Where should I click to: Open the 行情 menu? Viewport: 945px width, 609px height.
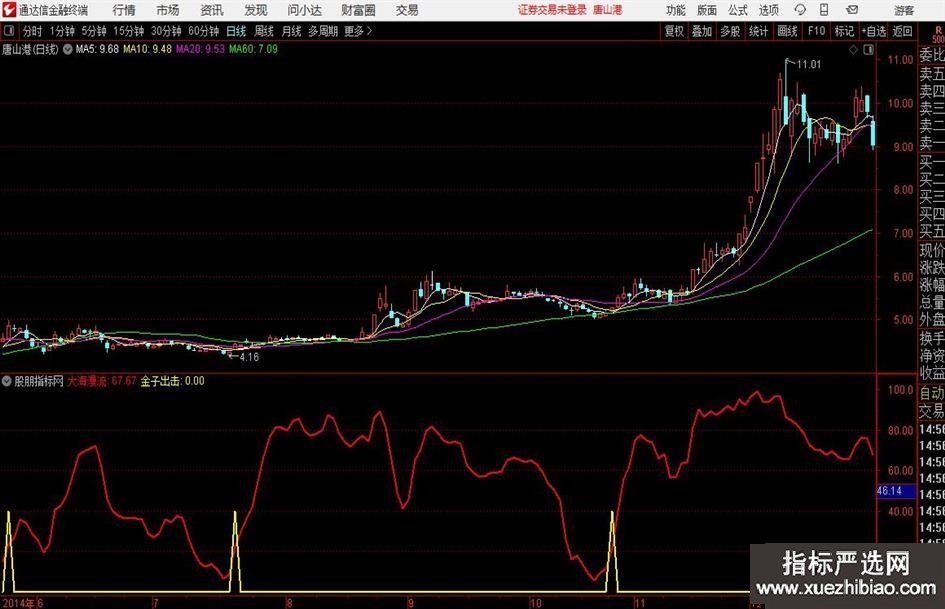pos(124,10)
